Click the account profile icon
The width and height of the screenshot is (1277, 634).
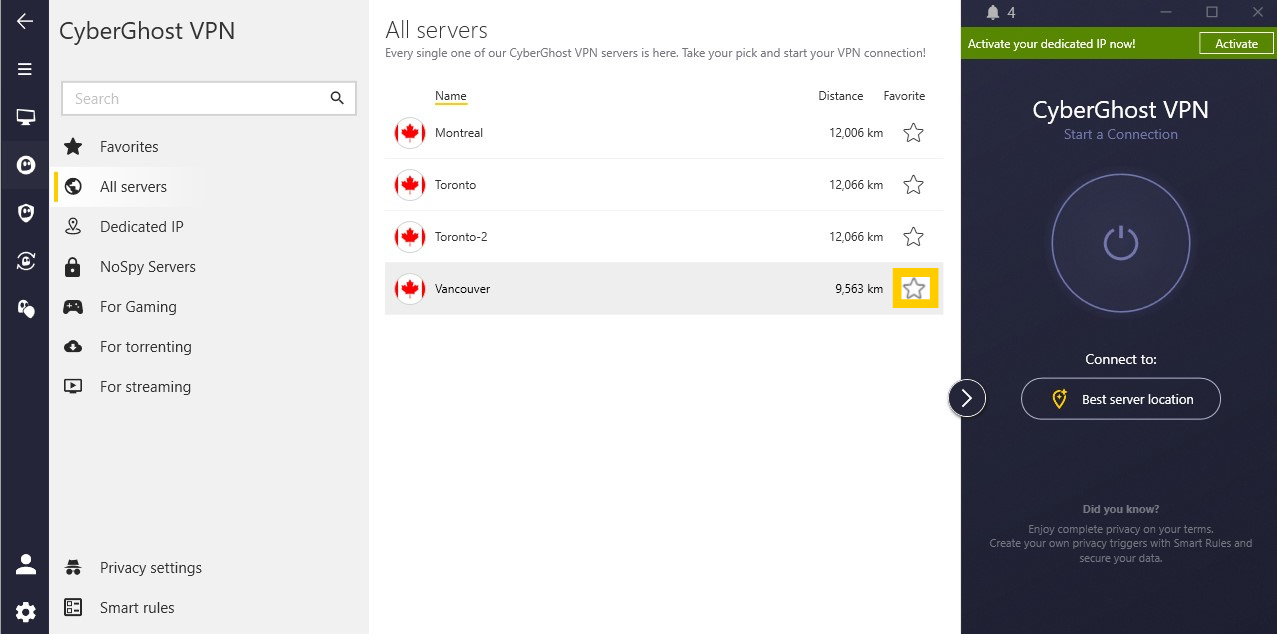point(25,564)
